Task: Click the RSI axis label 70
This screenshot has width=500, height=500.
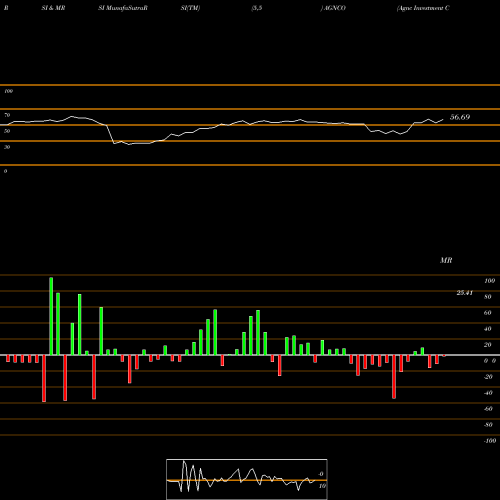Action: pyautogui.click(x=7, y=115)
